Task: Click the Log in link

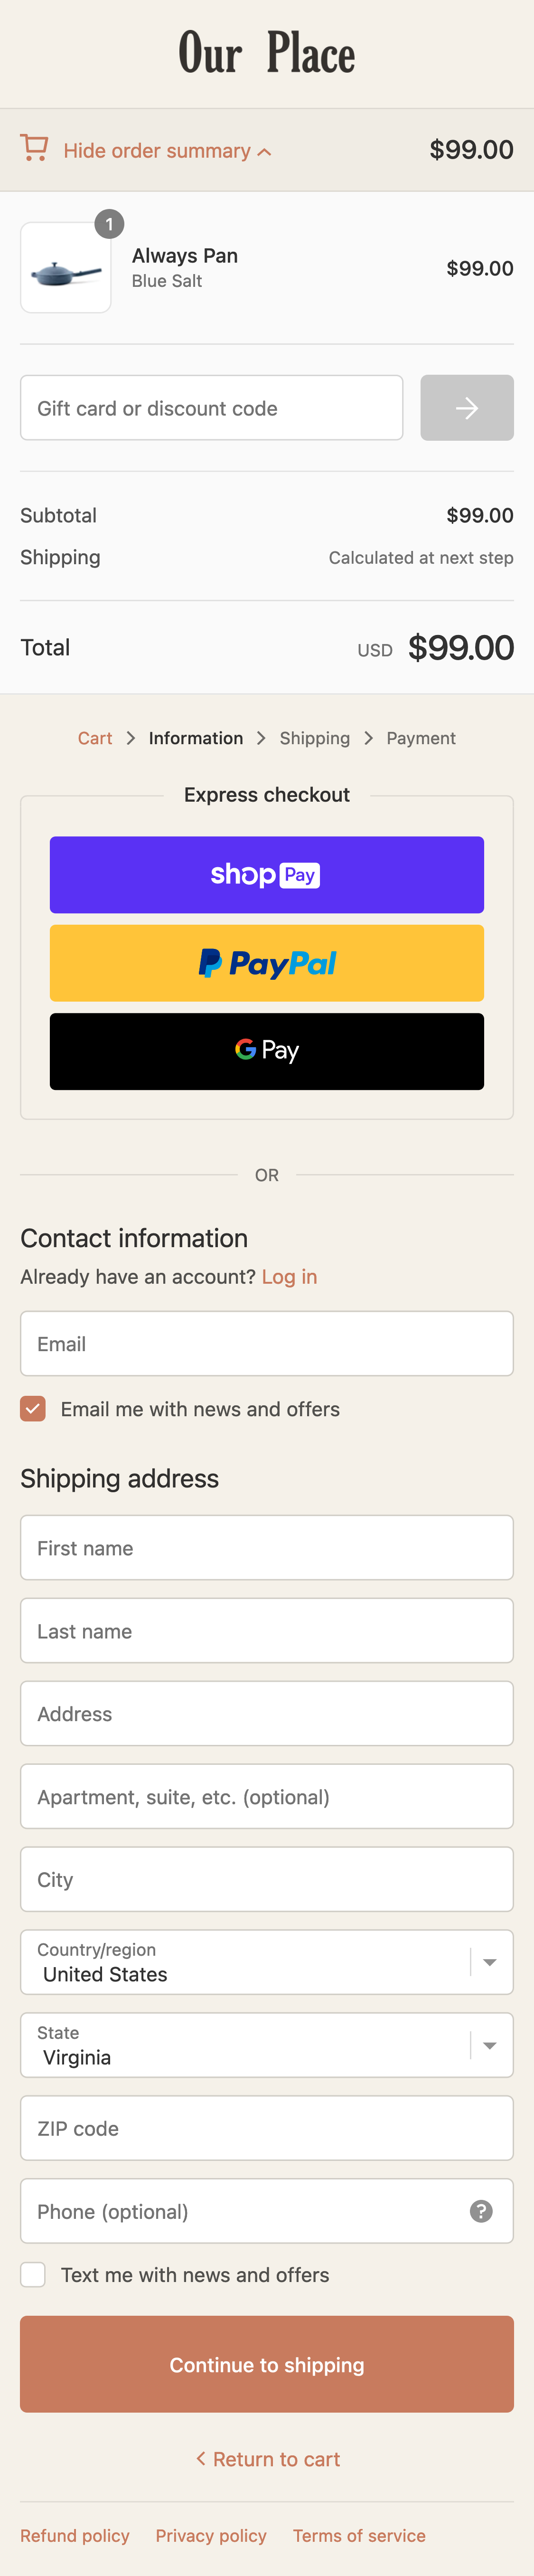Action: [289, 1277]
